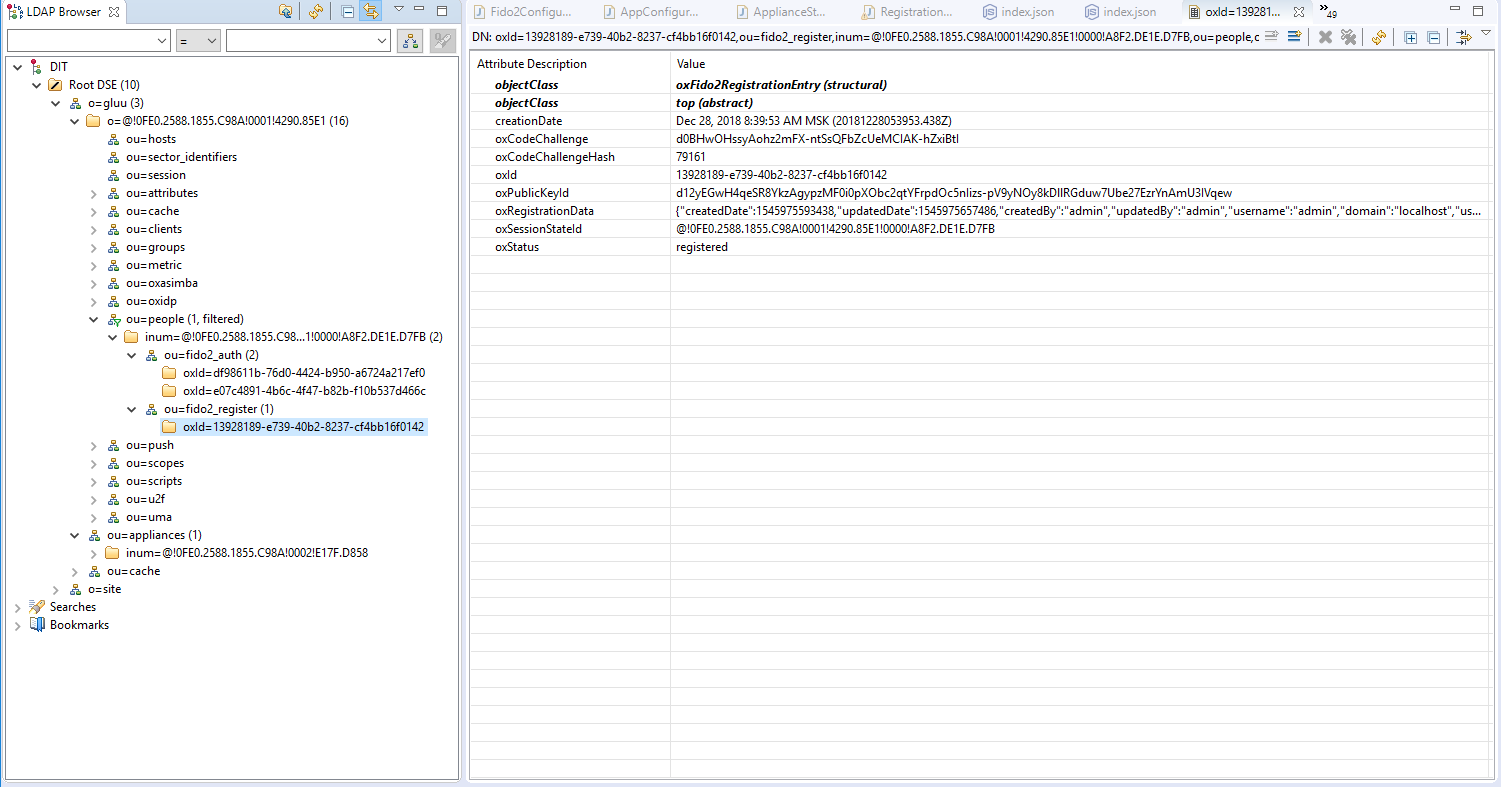Screen dimensions: 1501x787
Task: Collapse the ou=fido2_auth node
Action: point(132,355)
